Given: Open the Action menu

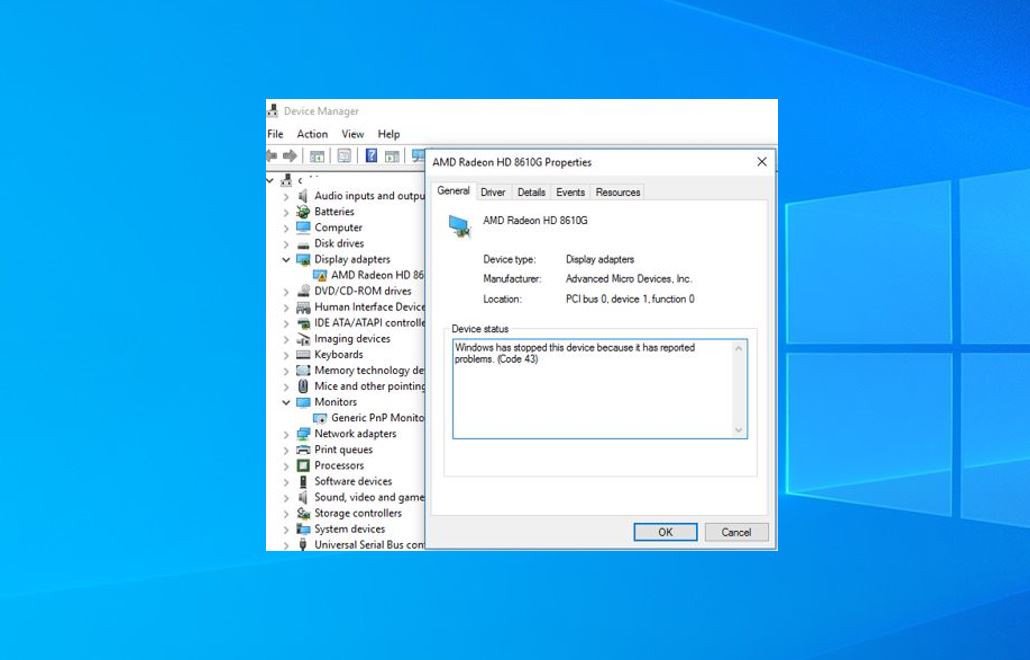Looking at the screenshot, I should pyautogui.click(x=312, y=133).
